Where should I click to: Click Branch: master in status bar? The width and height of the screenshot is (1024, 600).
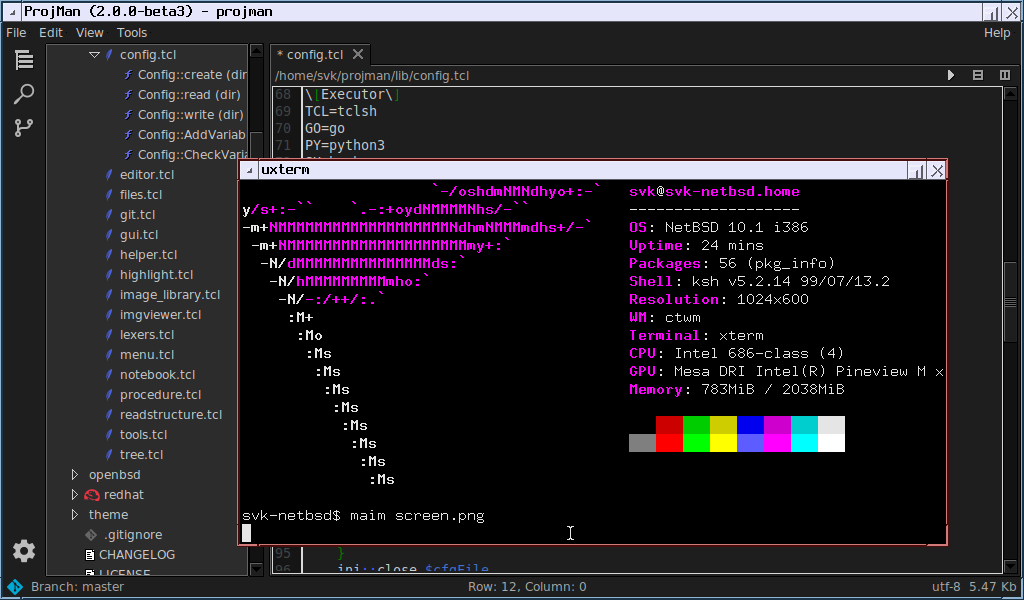[77, 587]
